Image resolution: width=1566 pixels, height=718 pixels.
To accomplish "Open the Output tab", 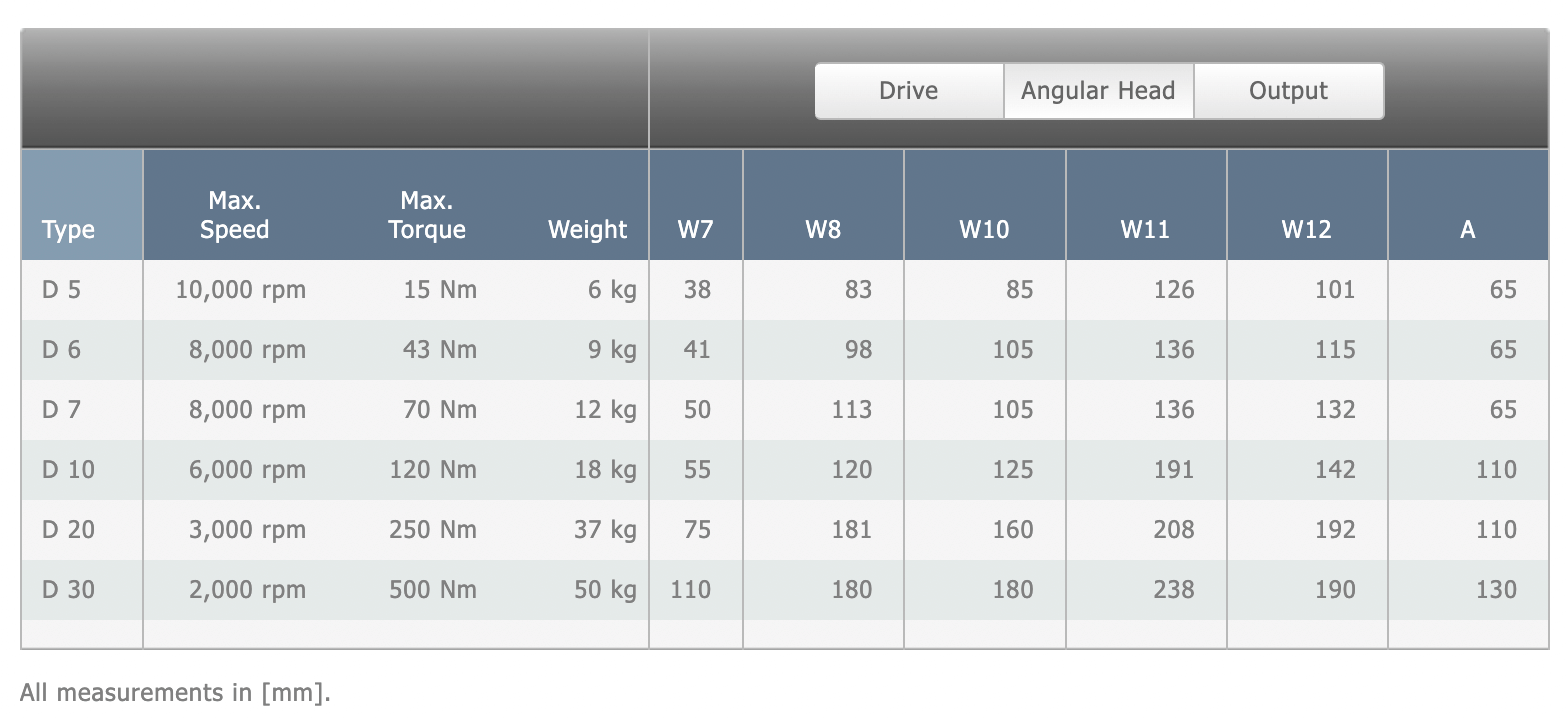I will click(1289, 91).
